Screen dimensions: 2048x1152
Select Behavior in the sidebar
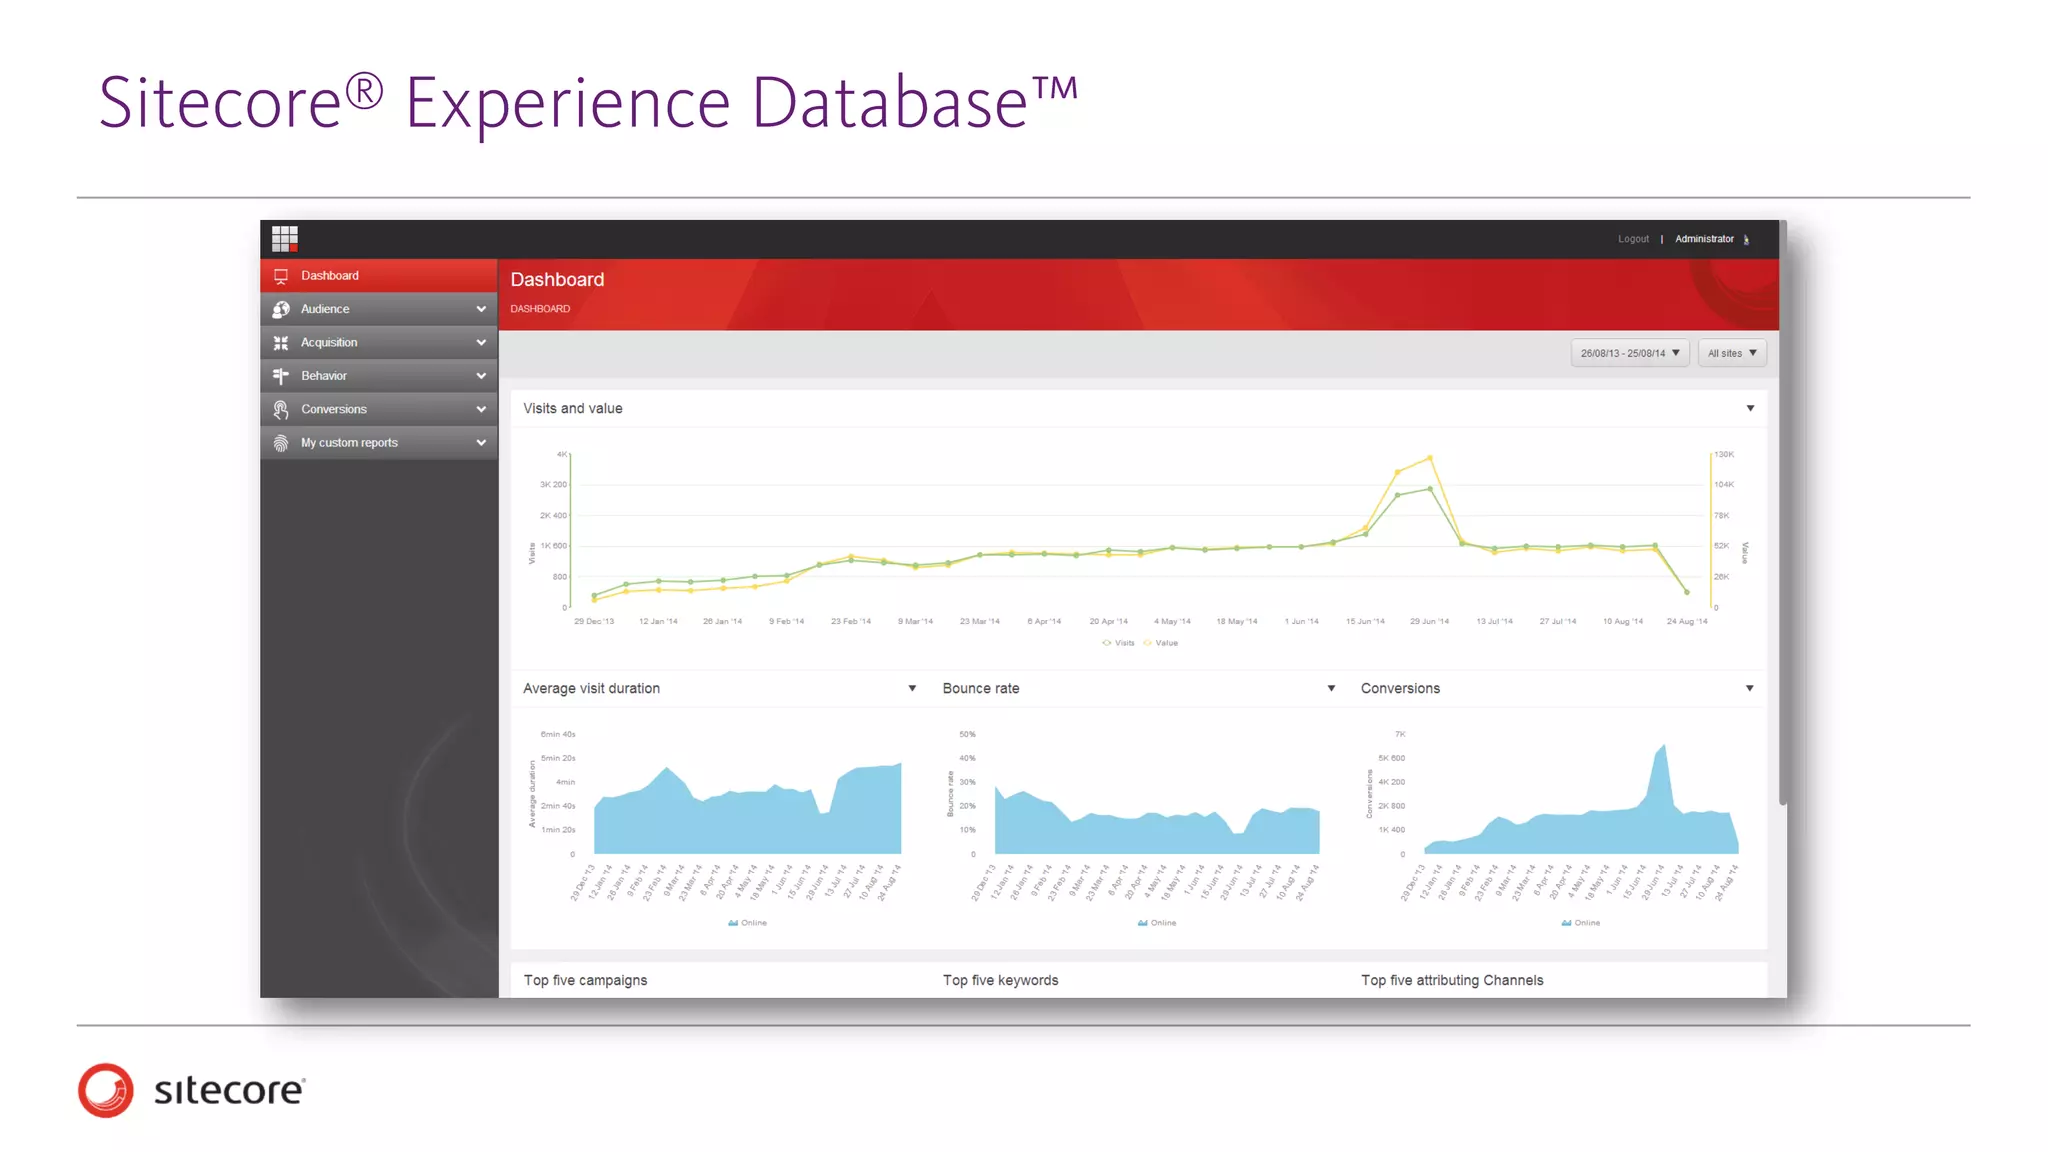tap(379, 376)
